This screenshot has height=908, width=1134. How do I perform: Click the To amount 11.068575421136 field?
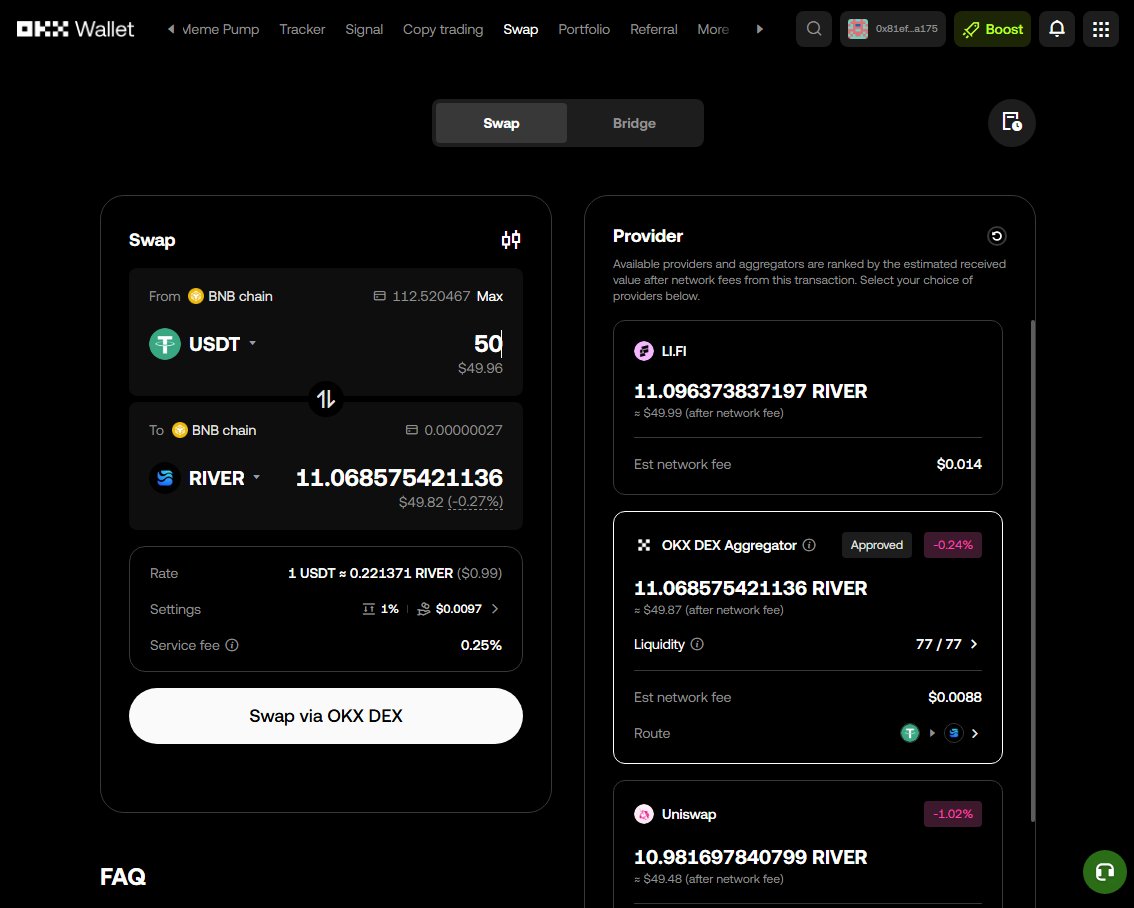399,477
